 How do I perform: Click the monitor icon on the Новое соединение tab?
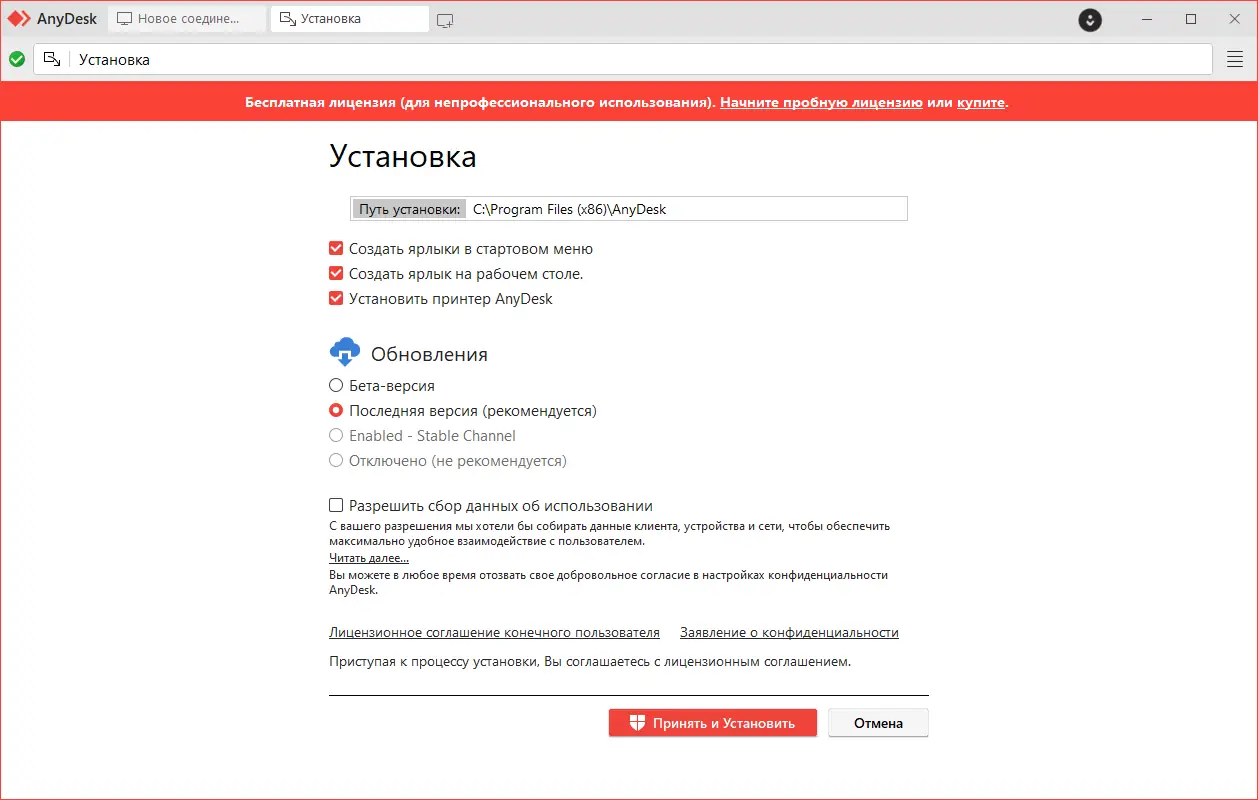click(x=124, y=17)
